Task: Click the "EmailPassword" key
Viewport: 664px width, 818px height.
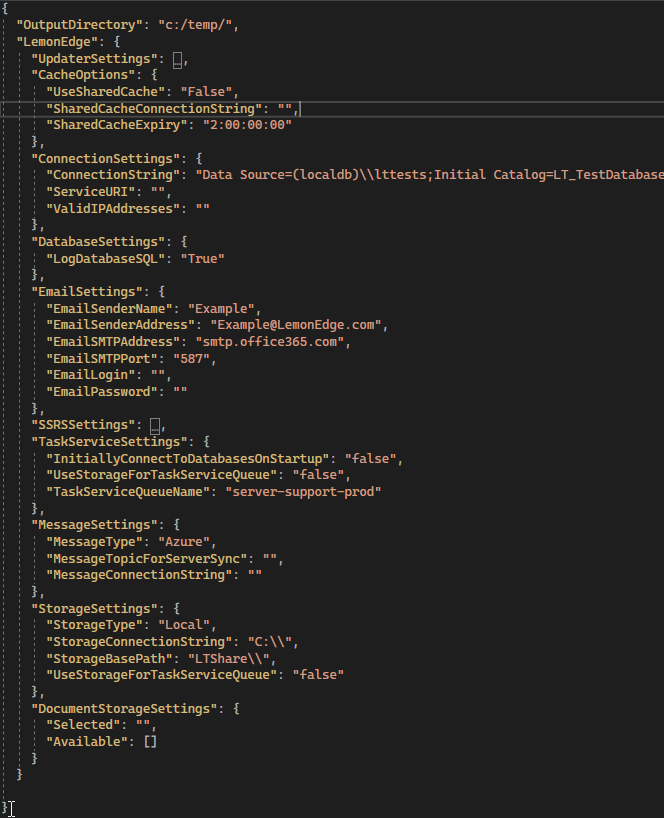Action: pos(102,392)
